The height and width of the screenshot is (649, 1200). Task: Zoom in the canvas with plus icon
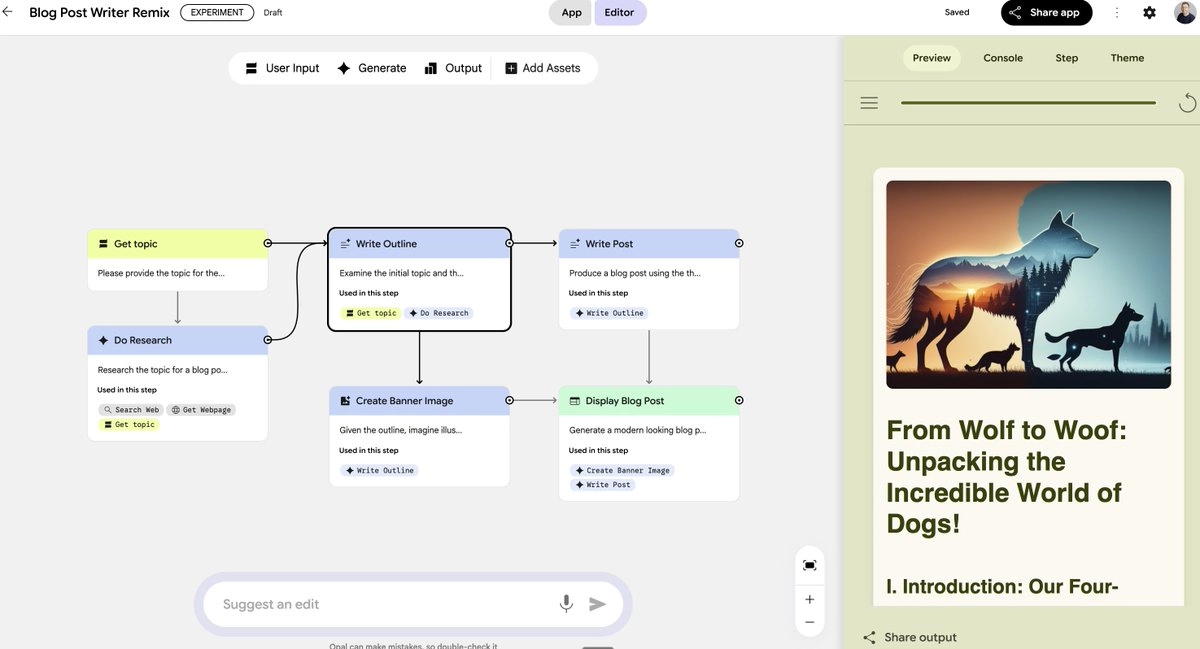pos(809,599)
